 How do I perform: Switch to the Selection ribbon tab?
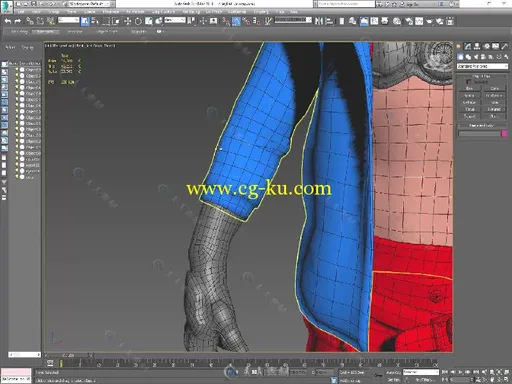click(x=74, y=32)
